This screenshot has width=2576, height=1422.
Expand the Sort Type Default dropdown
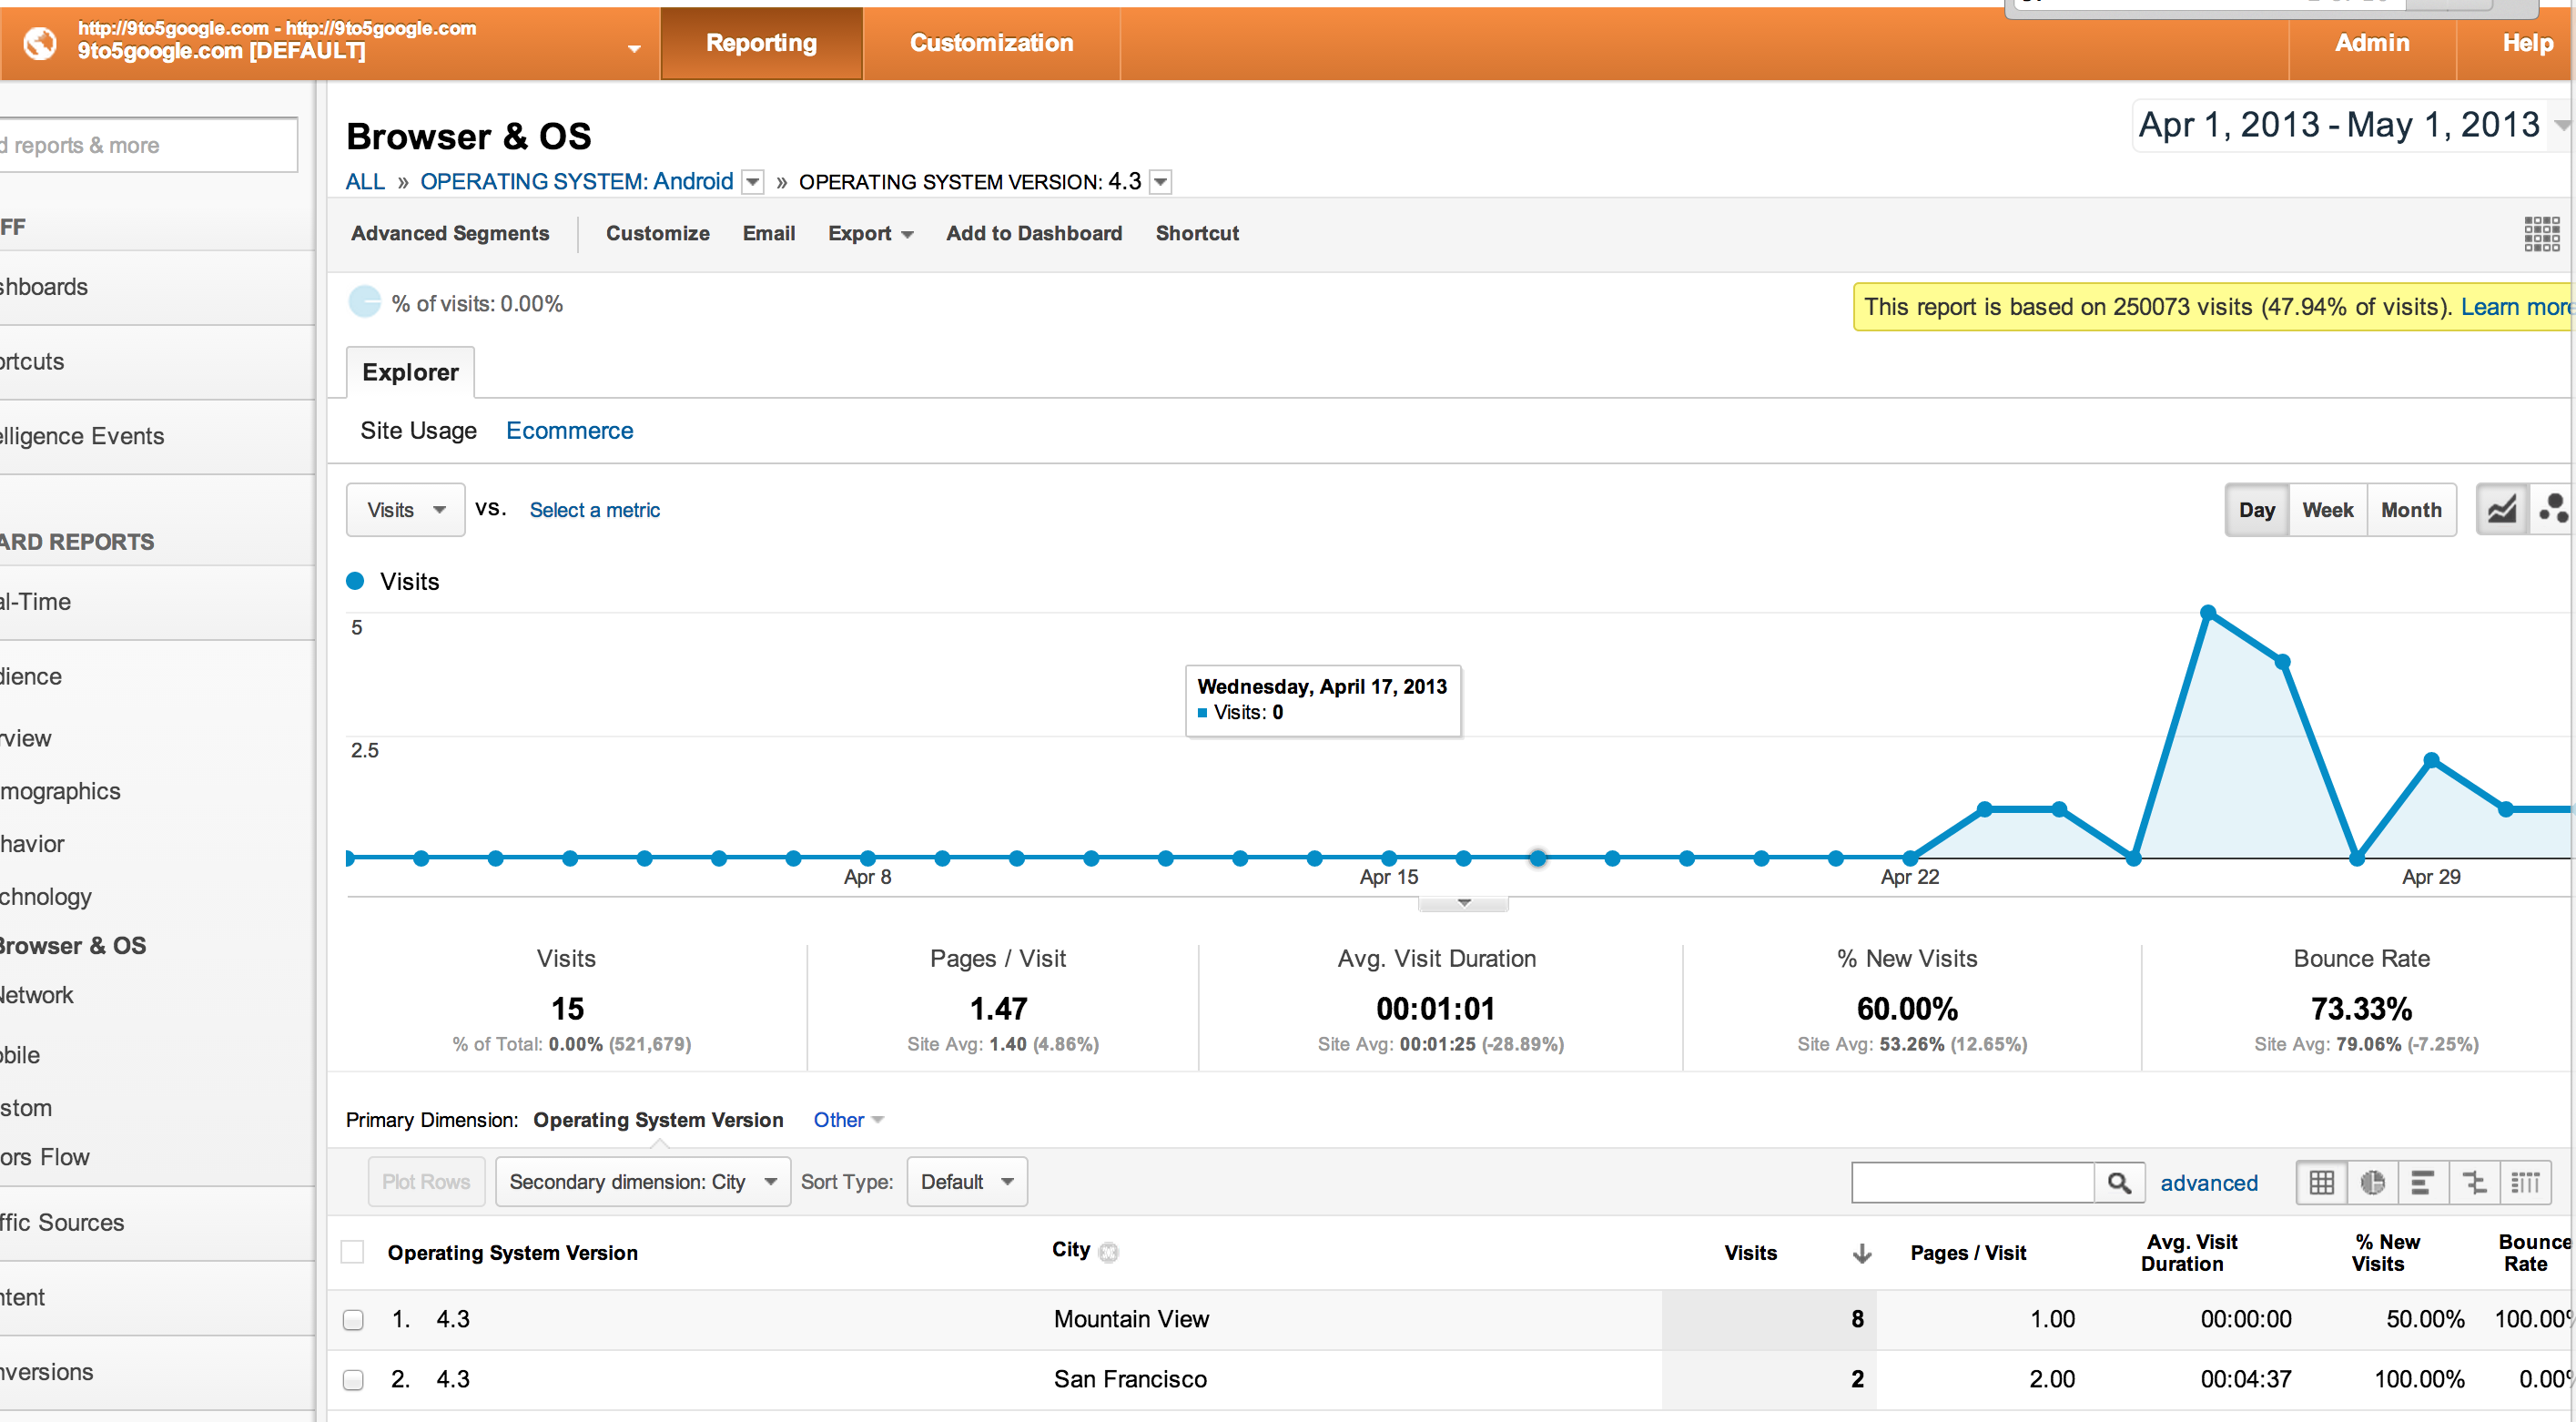coord(966,1181)
